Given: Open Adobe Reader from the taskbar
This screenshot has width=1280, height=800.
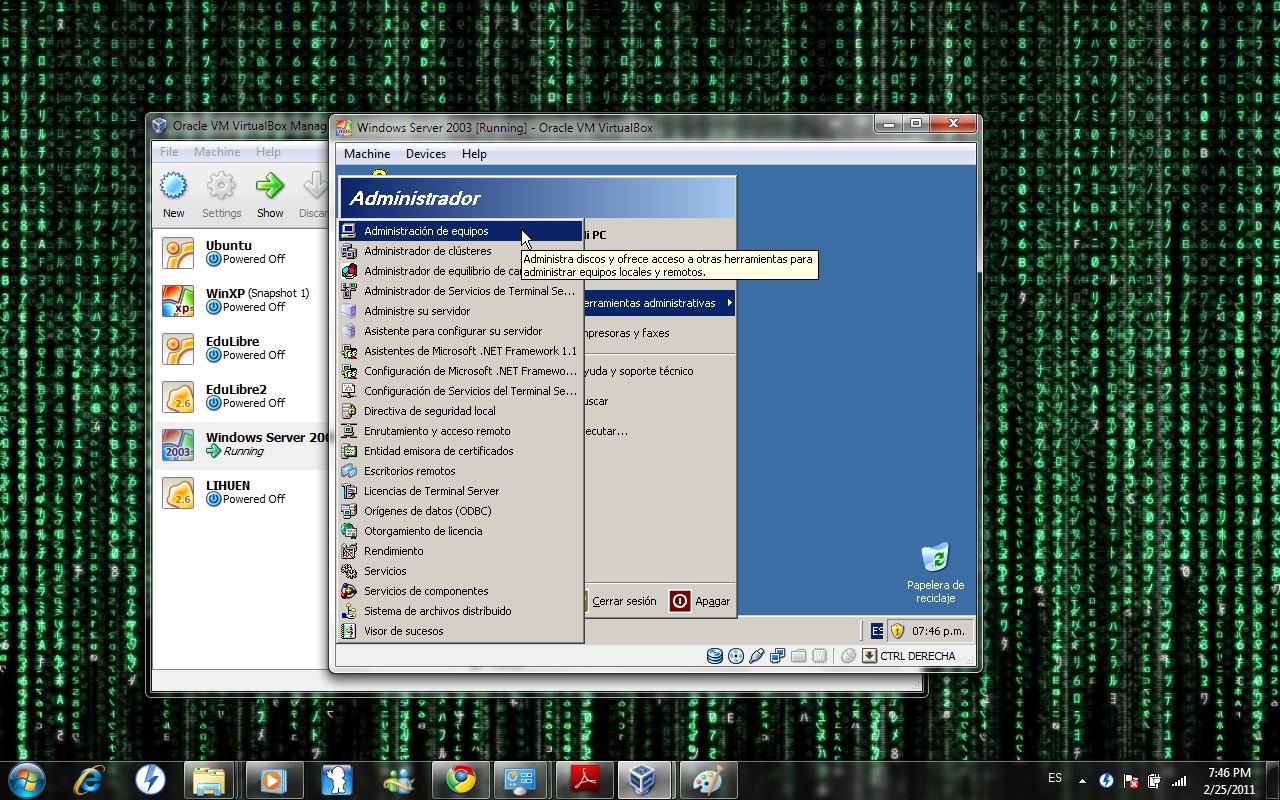Looking at the screenshot, I should click(x=584, y=779).
